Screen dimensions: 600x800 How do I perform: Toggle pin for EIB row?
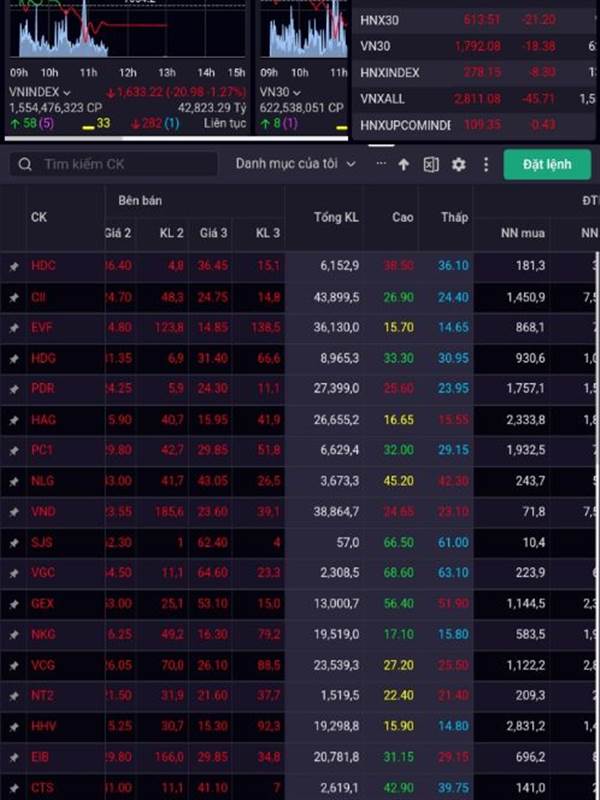(x=14, y=757)
